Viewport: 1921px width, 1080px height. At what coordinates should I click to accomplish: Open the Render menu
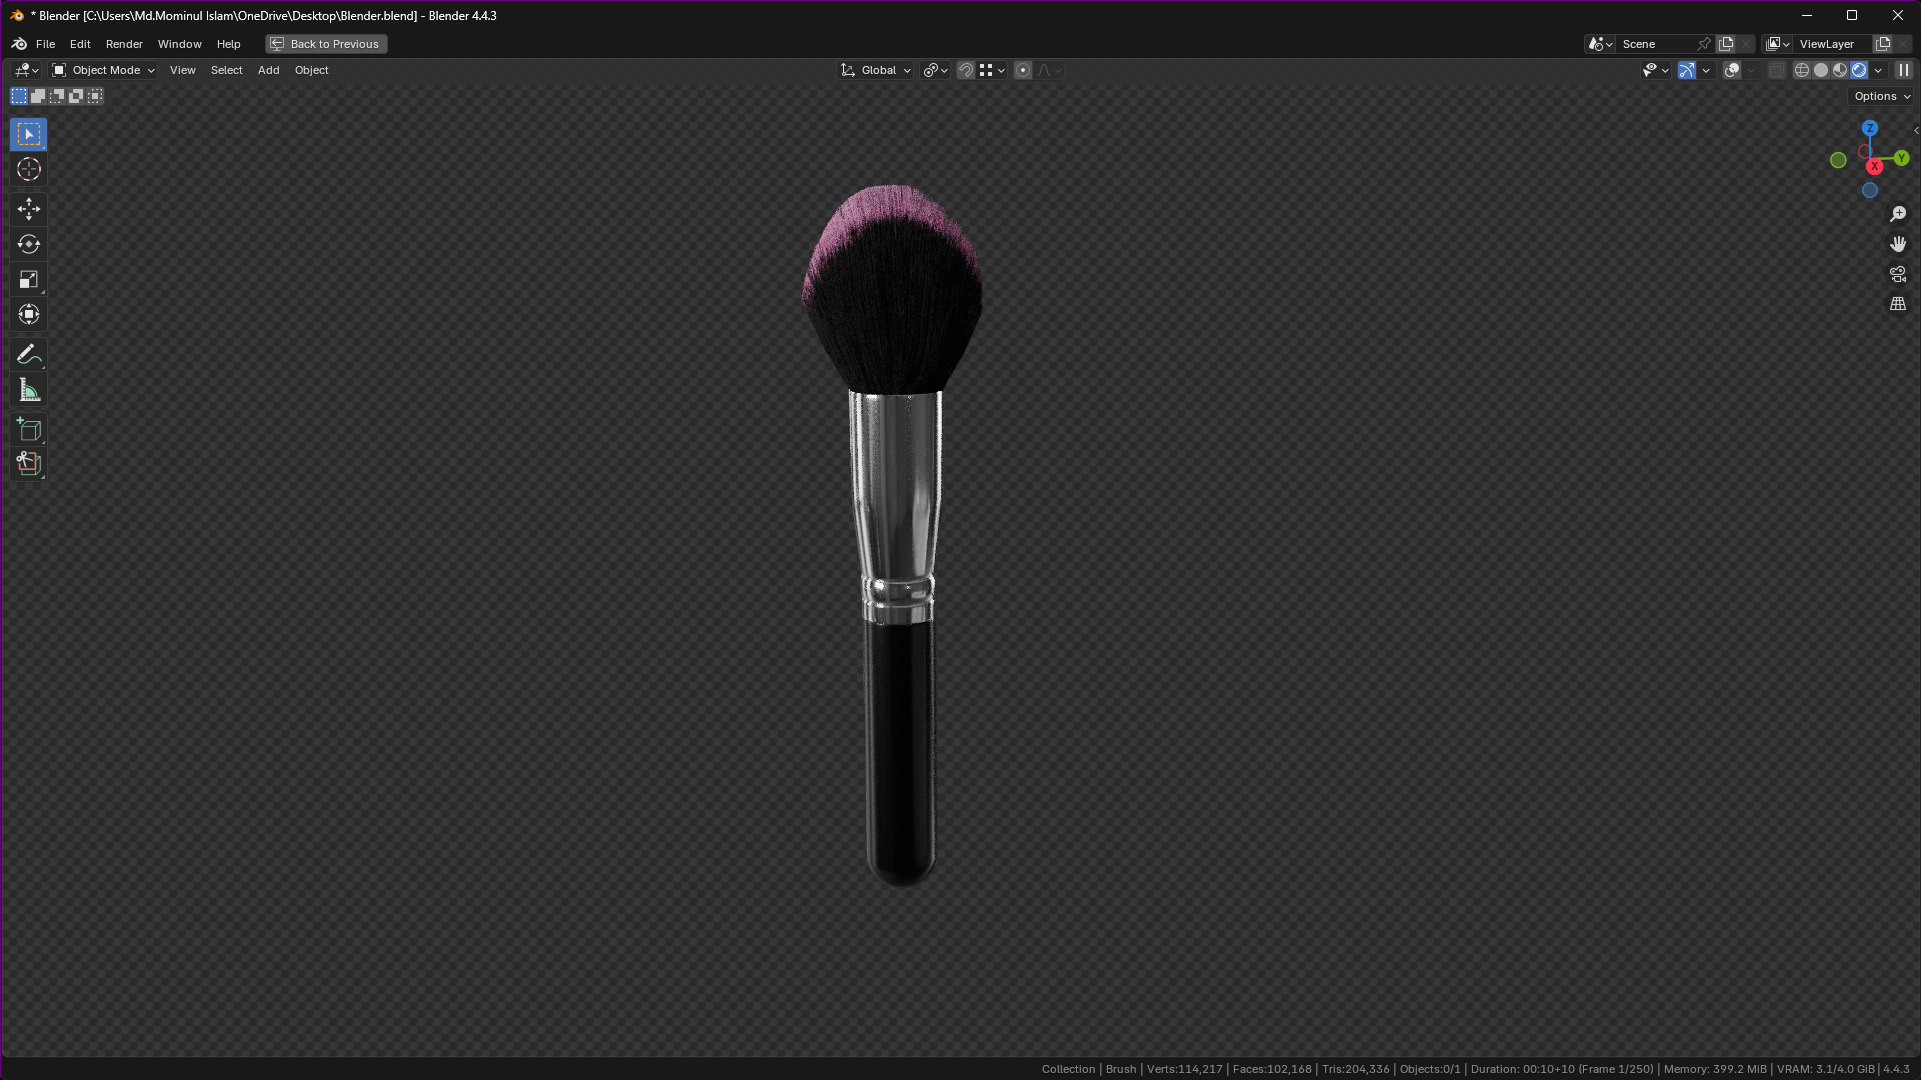pyautogui.click(x=124, y=44)
